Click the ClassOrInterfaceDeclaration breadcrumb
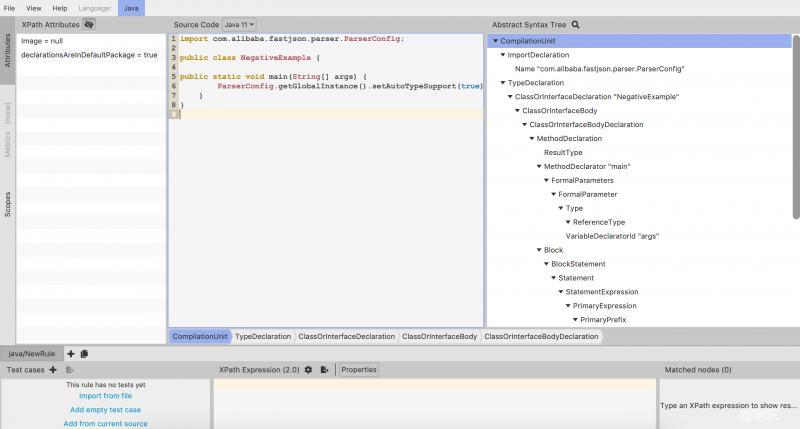800x429 pixels. point(346,337)
